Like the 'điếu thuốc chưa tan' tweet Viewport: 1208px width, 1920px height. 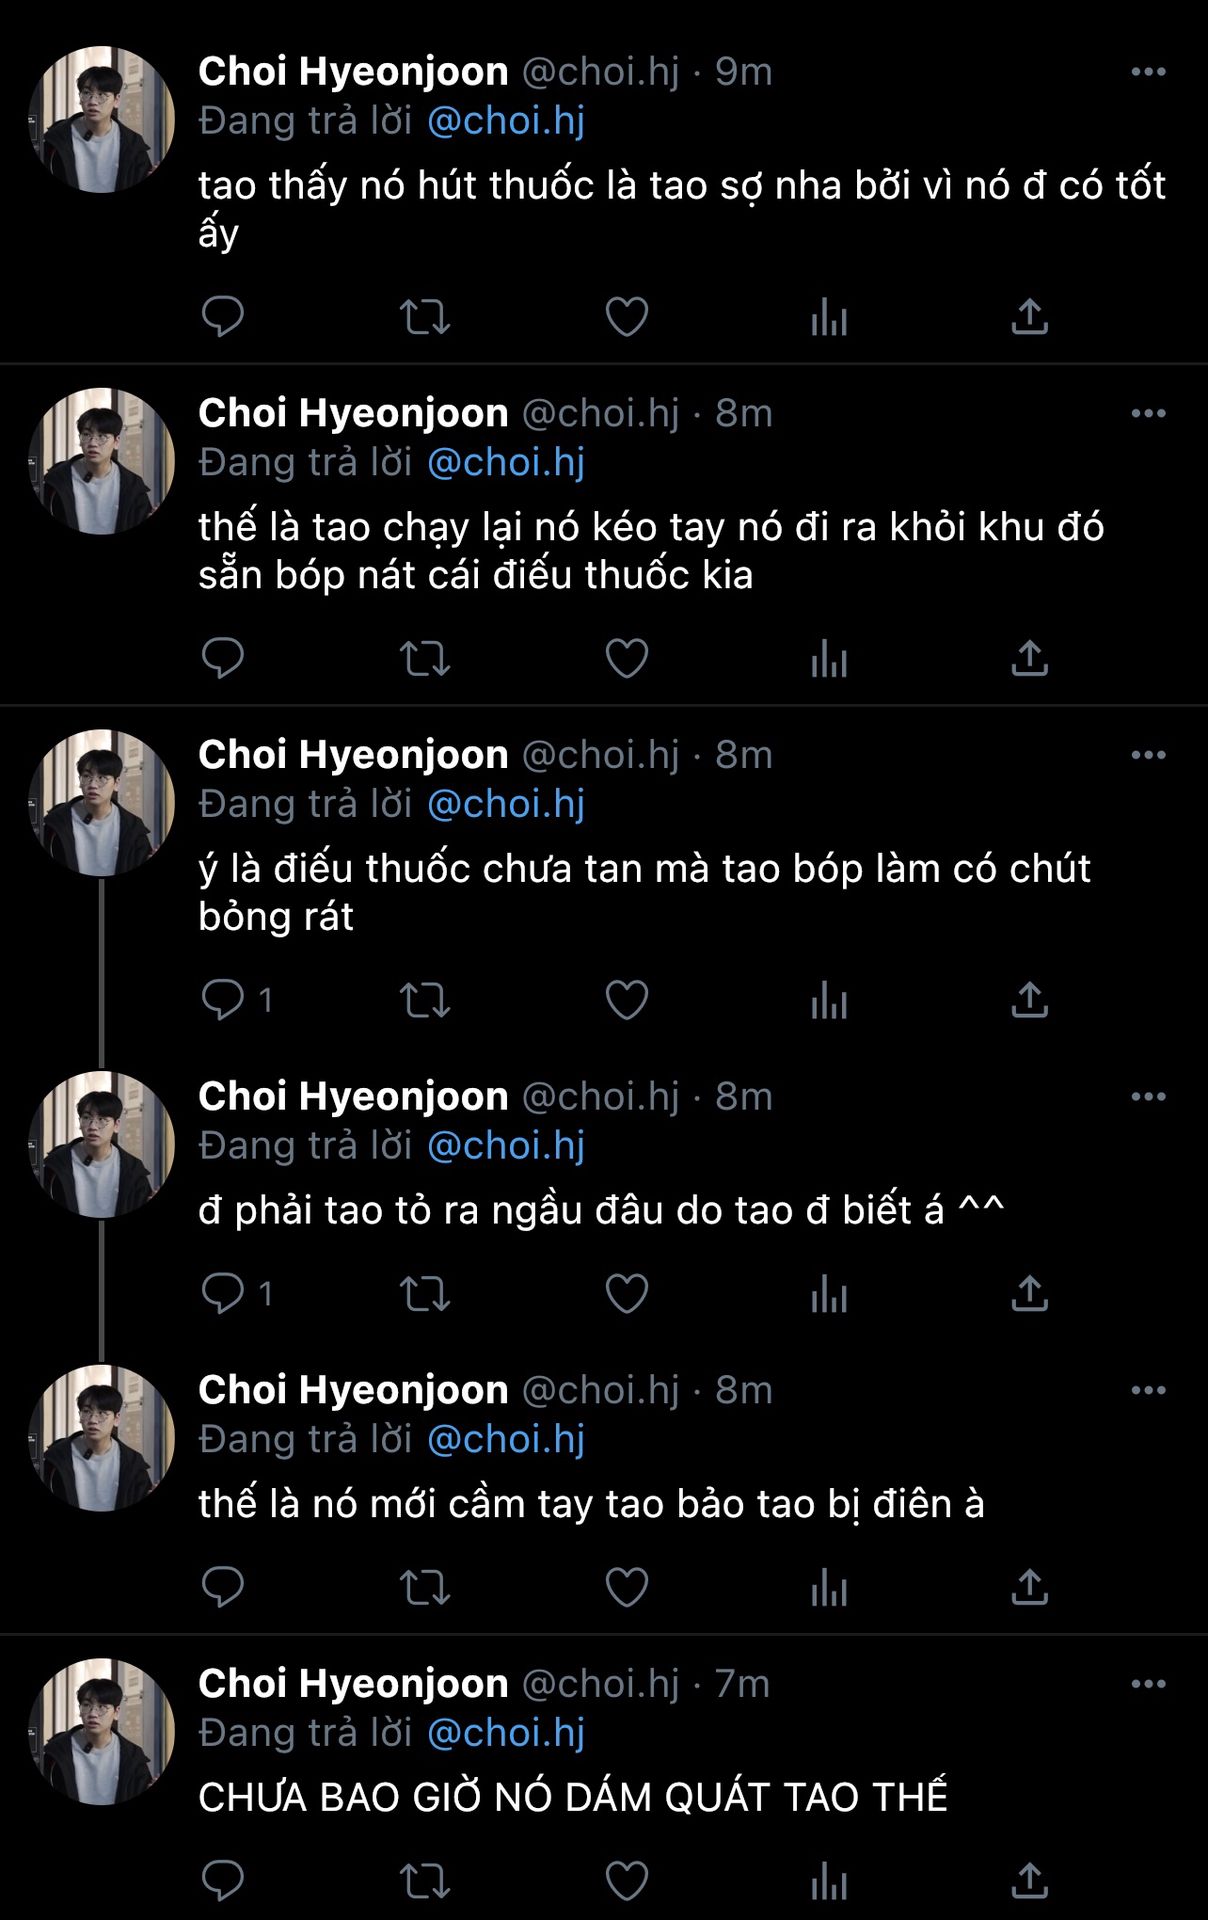(x=627, y=1000)
